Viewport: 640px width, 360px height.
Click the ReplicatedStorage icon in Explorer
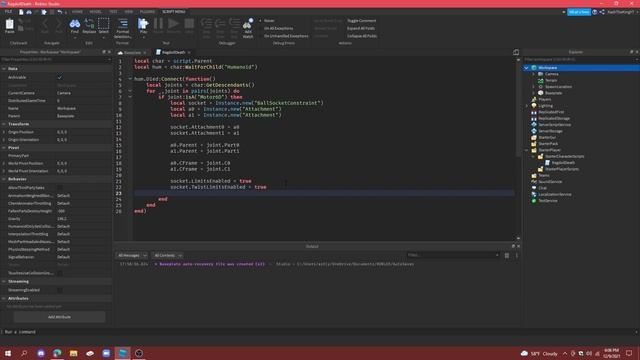pyautogui.click(x=534, y=118)
